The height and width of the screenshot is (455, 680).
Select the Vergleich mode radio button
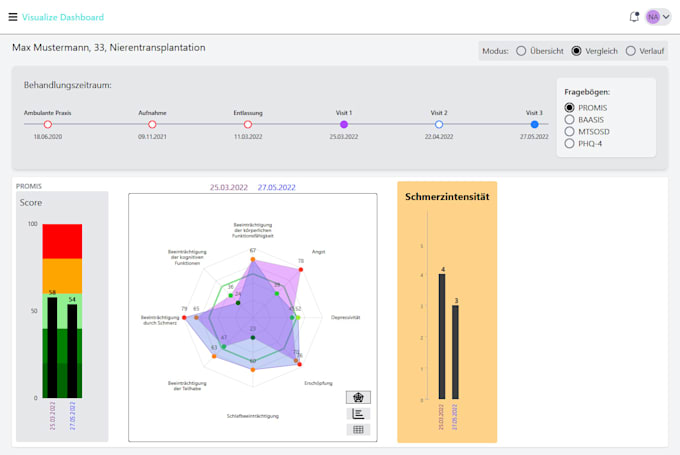pyautogui.click(x=576, y=51)
